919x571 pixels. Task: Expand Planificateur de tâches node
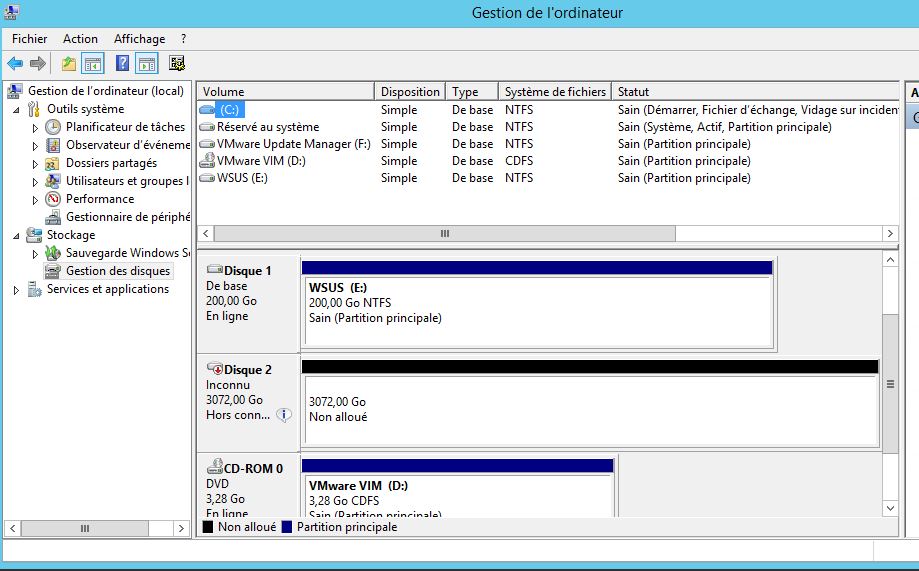[x=35, y=128]
